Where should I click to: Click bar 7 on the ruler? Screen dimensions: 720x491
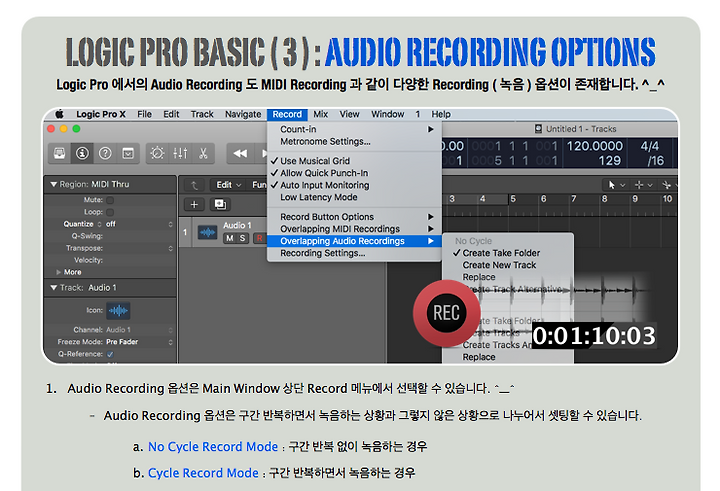(574, 199)
